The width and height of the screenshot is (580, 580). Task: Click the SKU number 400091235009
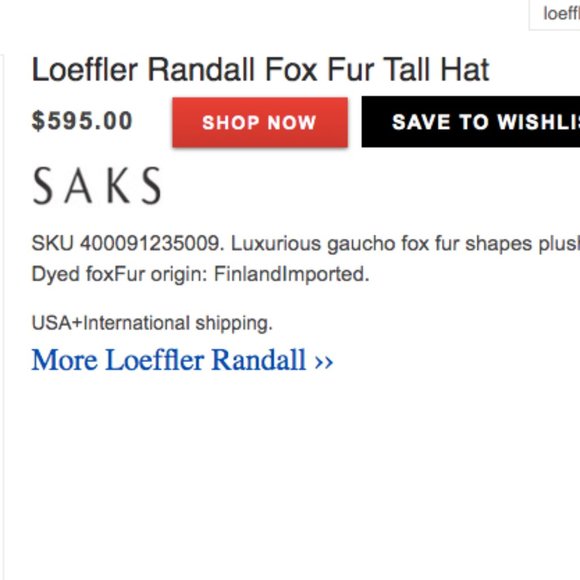(152, 244)
